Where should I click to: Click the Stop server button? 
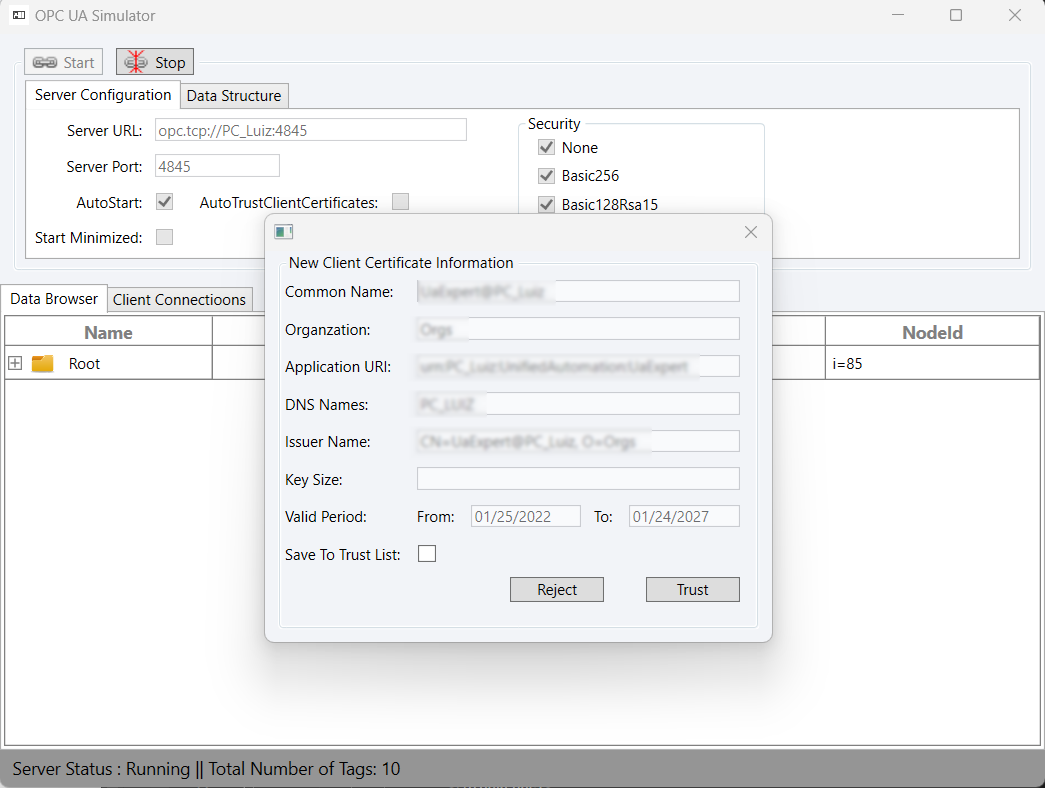pos(155,62)
